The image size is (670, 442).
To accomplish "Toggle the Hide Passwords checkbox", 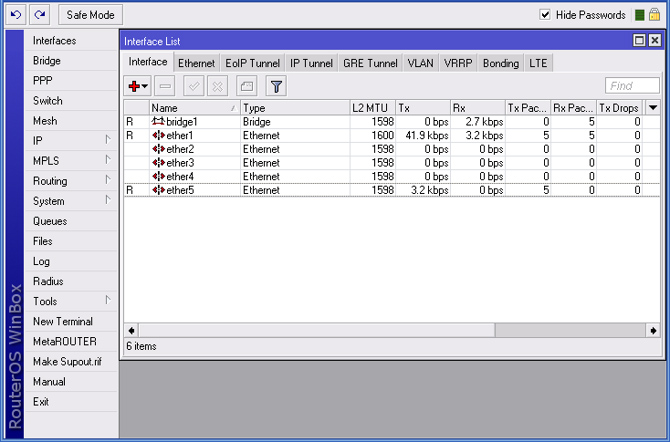I will [545, 15].
